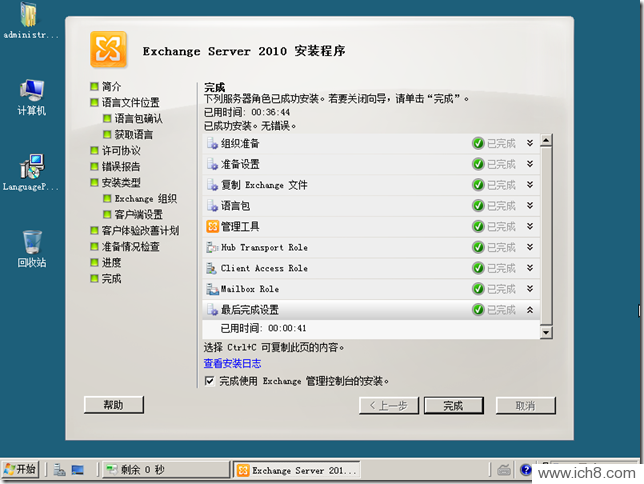Click the scrollbar up arrow in role list

click(x=546, y=140)
